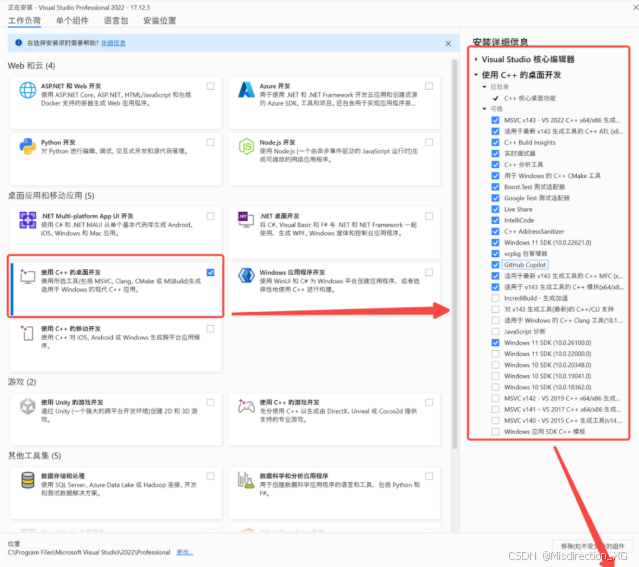Click the C++ game development gamepad icon
This screenshot has width=639, height=567.
pyautogui.click(x=246, y=406)
